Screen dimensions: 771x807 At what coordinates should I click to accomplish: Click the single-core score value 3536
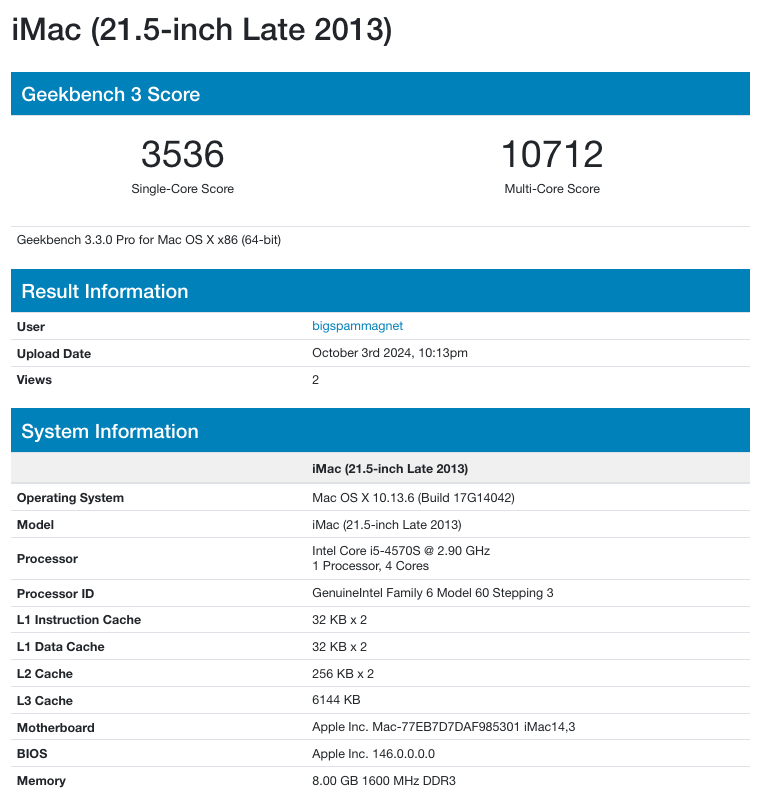[x=183, y=154]
